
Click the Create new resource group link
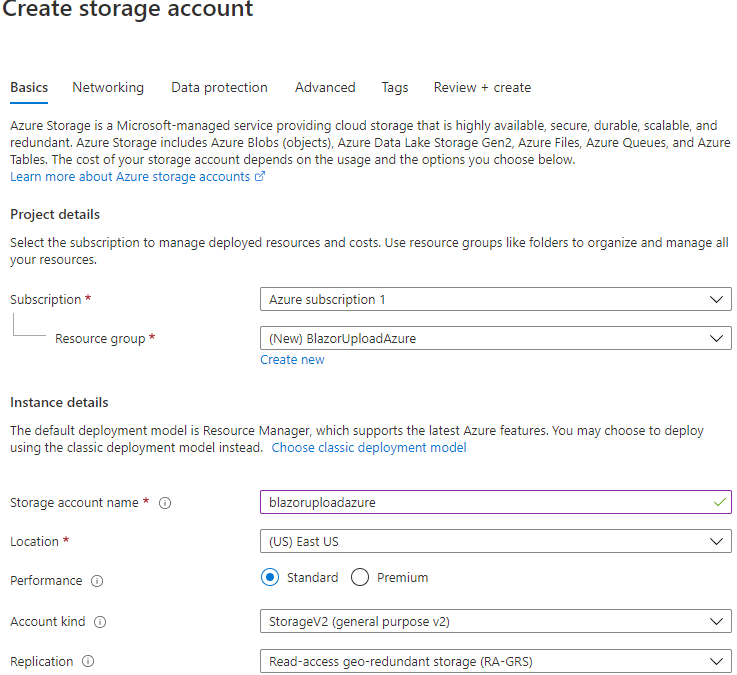point(292,360)
